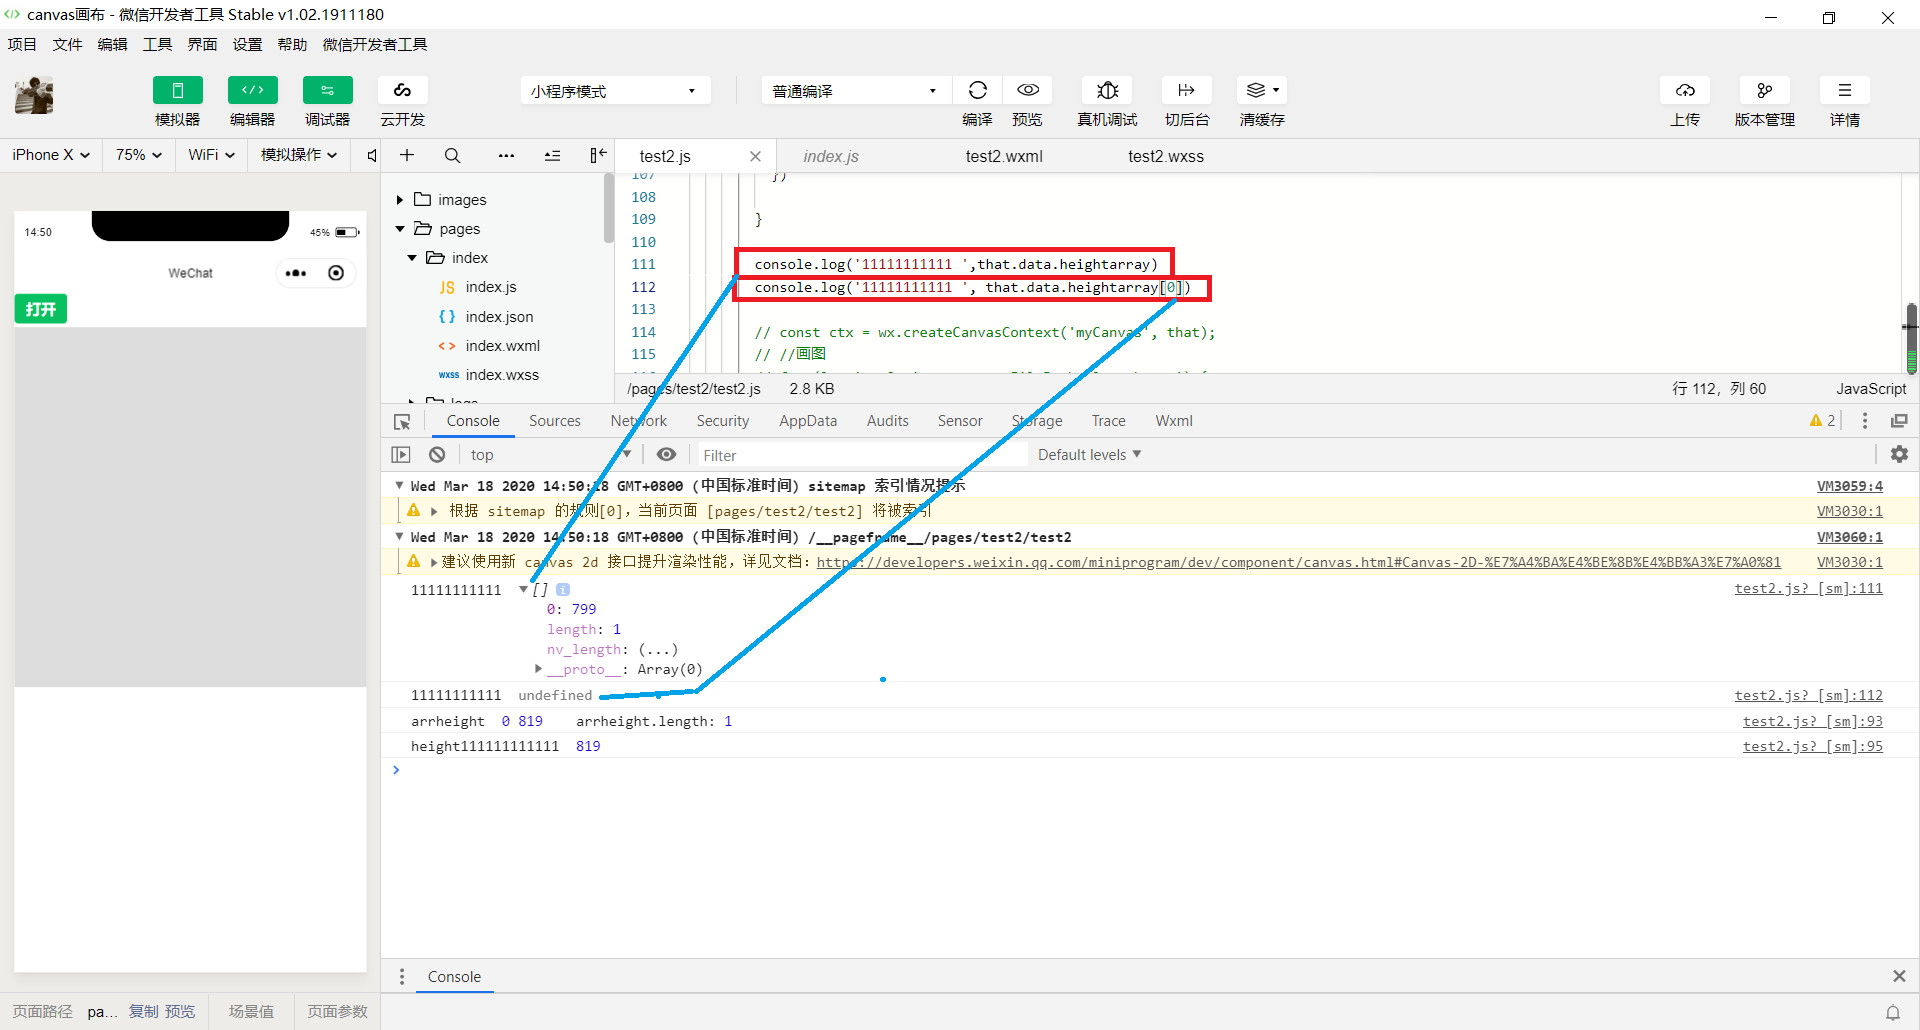Viewport: 1920px width, 1030px height.
Task: Expand the __proto__ Array entry
Action: tap(538, 669)
